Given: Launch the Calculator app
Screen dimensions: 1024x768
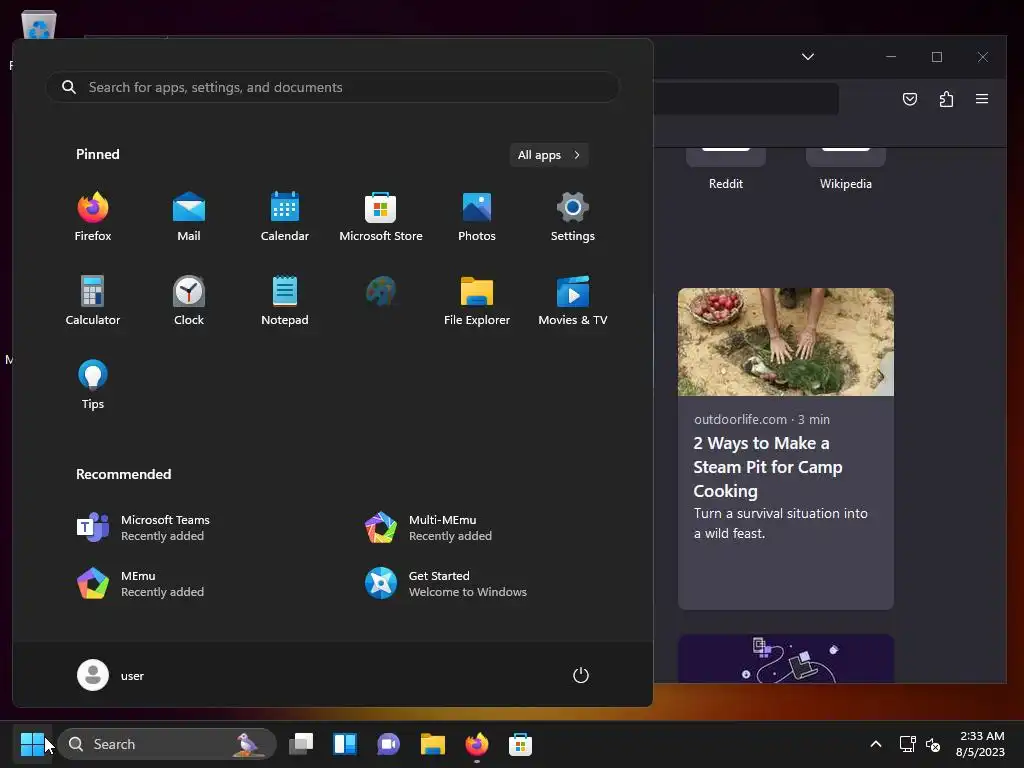Looking at the screenshot, I should [93, 301].
